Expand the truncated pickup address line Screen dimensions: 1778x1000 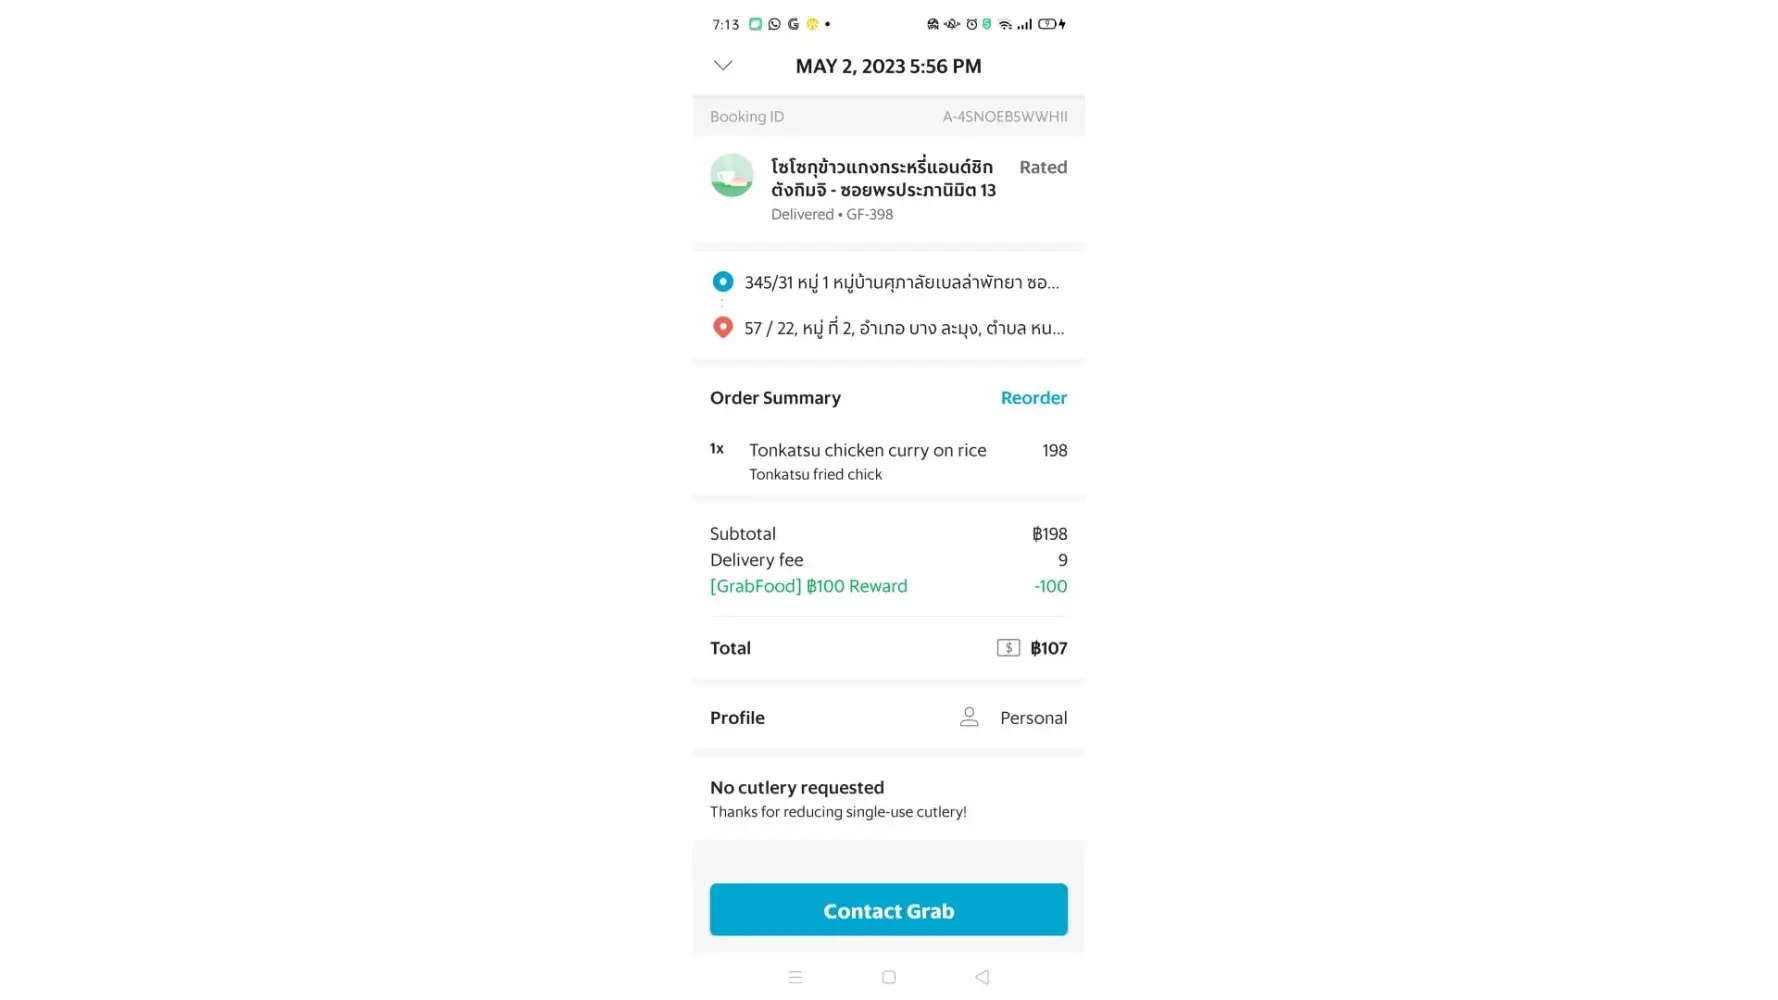coord(901,283)
